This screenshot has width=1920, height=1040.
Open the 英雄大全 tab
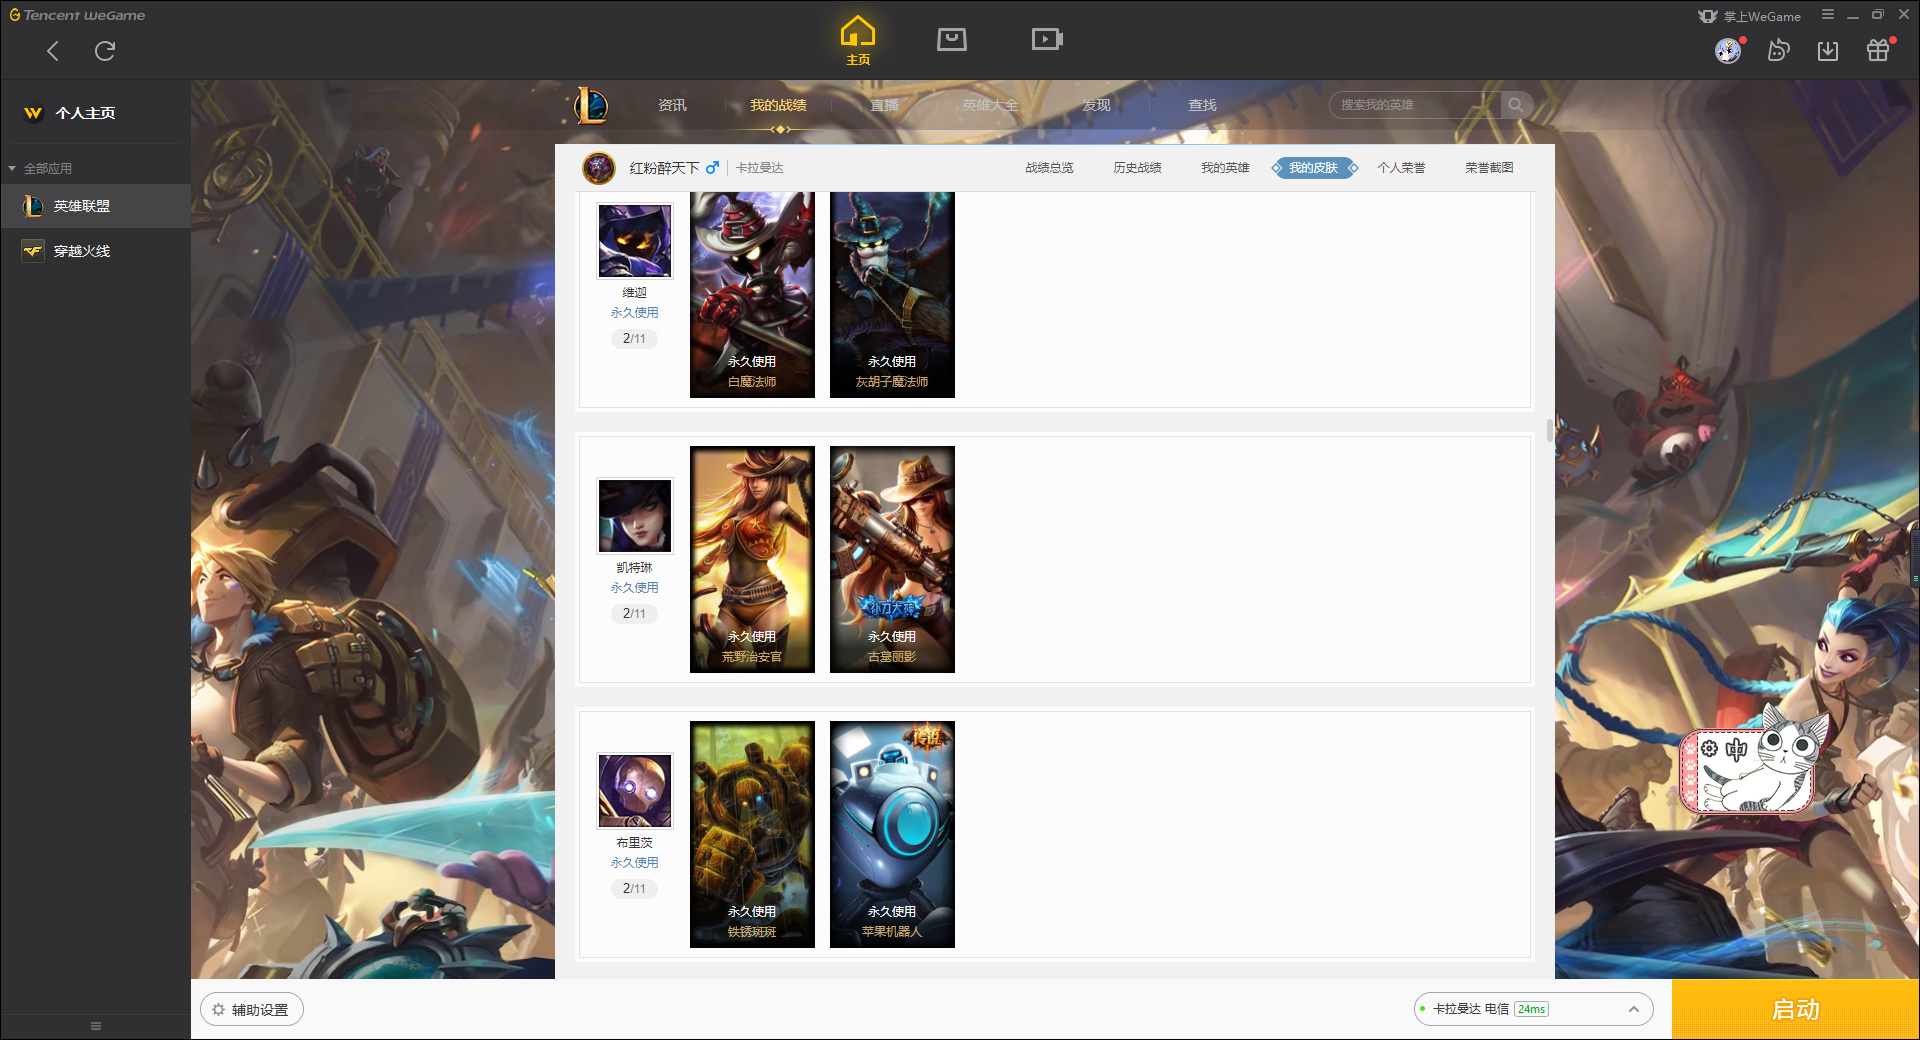tap(990, 105)
